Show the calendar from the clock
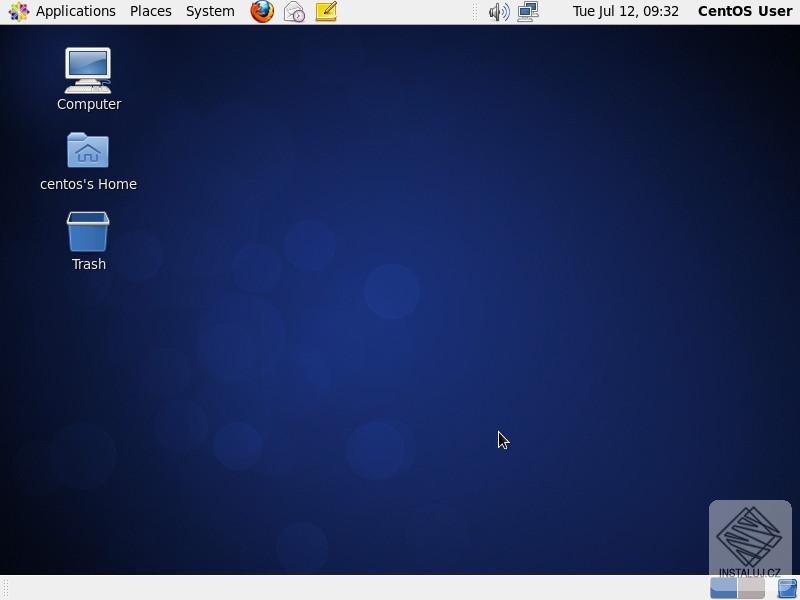800x600 pixels. (626, 11)
